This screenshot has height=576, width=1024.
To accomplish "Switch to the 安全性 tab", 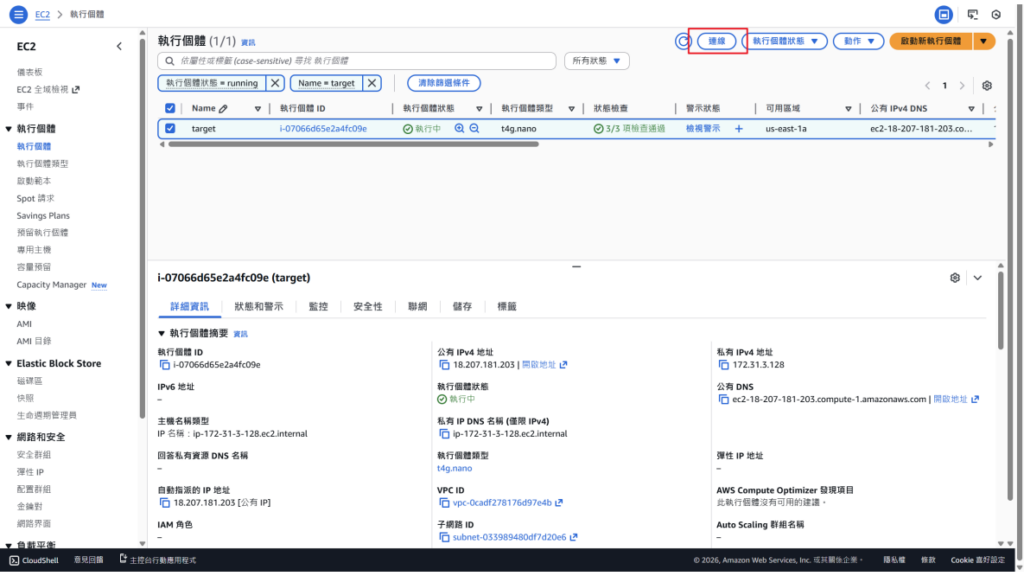I will (x=368, y=306).
